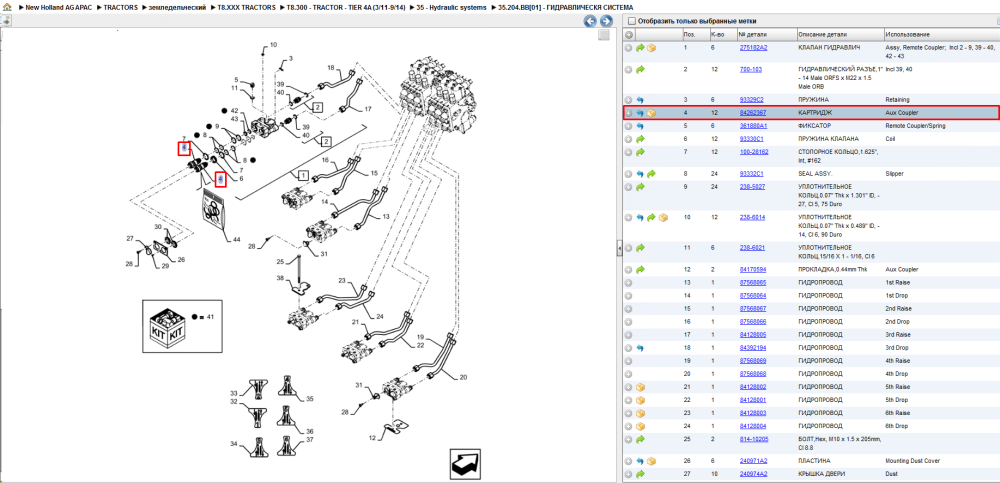Select 'ПЛАСТИНА' description cell
The width and height of the screenshot is (1000, 483).
click(x=816, y=461)
